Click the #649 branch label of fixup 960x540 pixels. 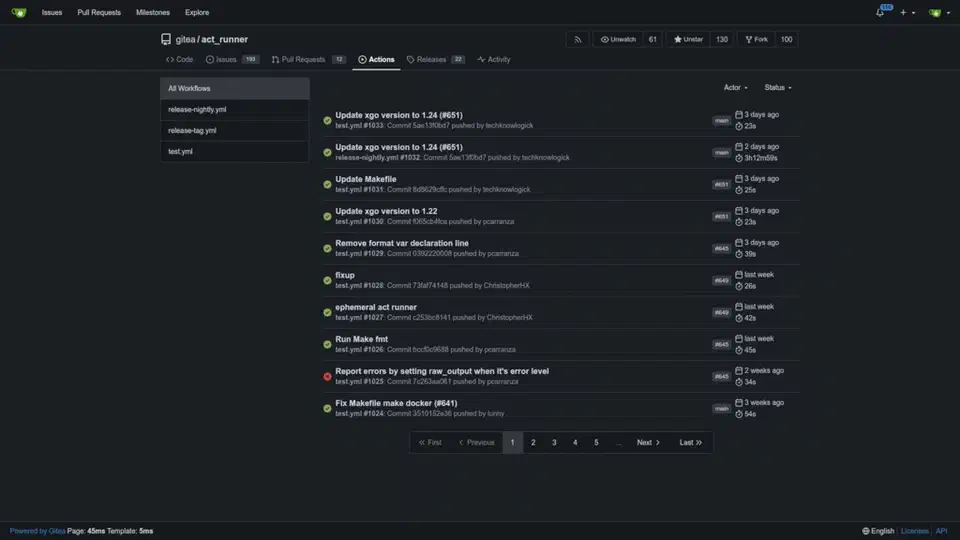pyautogui.click(x=721, y=280)
